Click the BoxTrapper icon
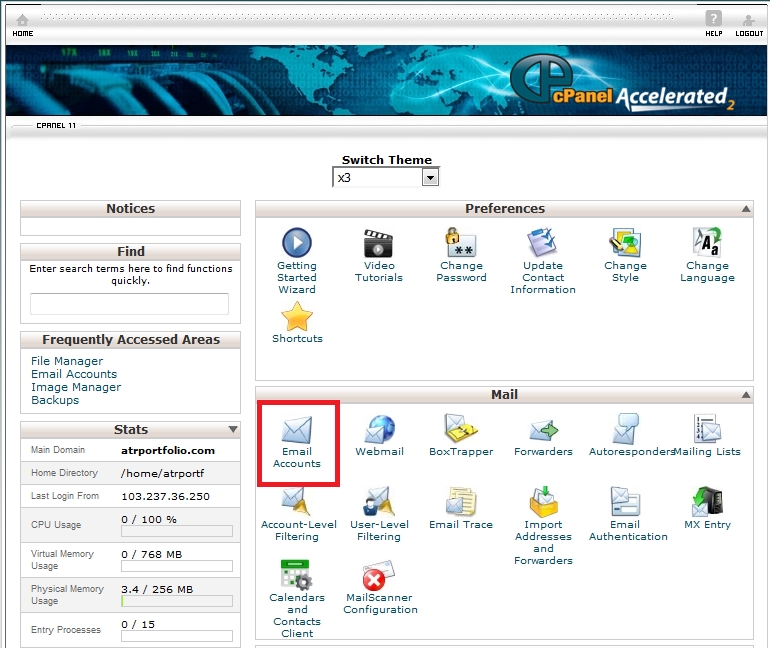The image size is (770, 648). [x=461, y=431]
